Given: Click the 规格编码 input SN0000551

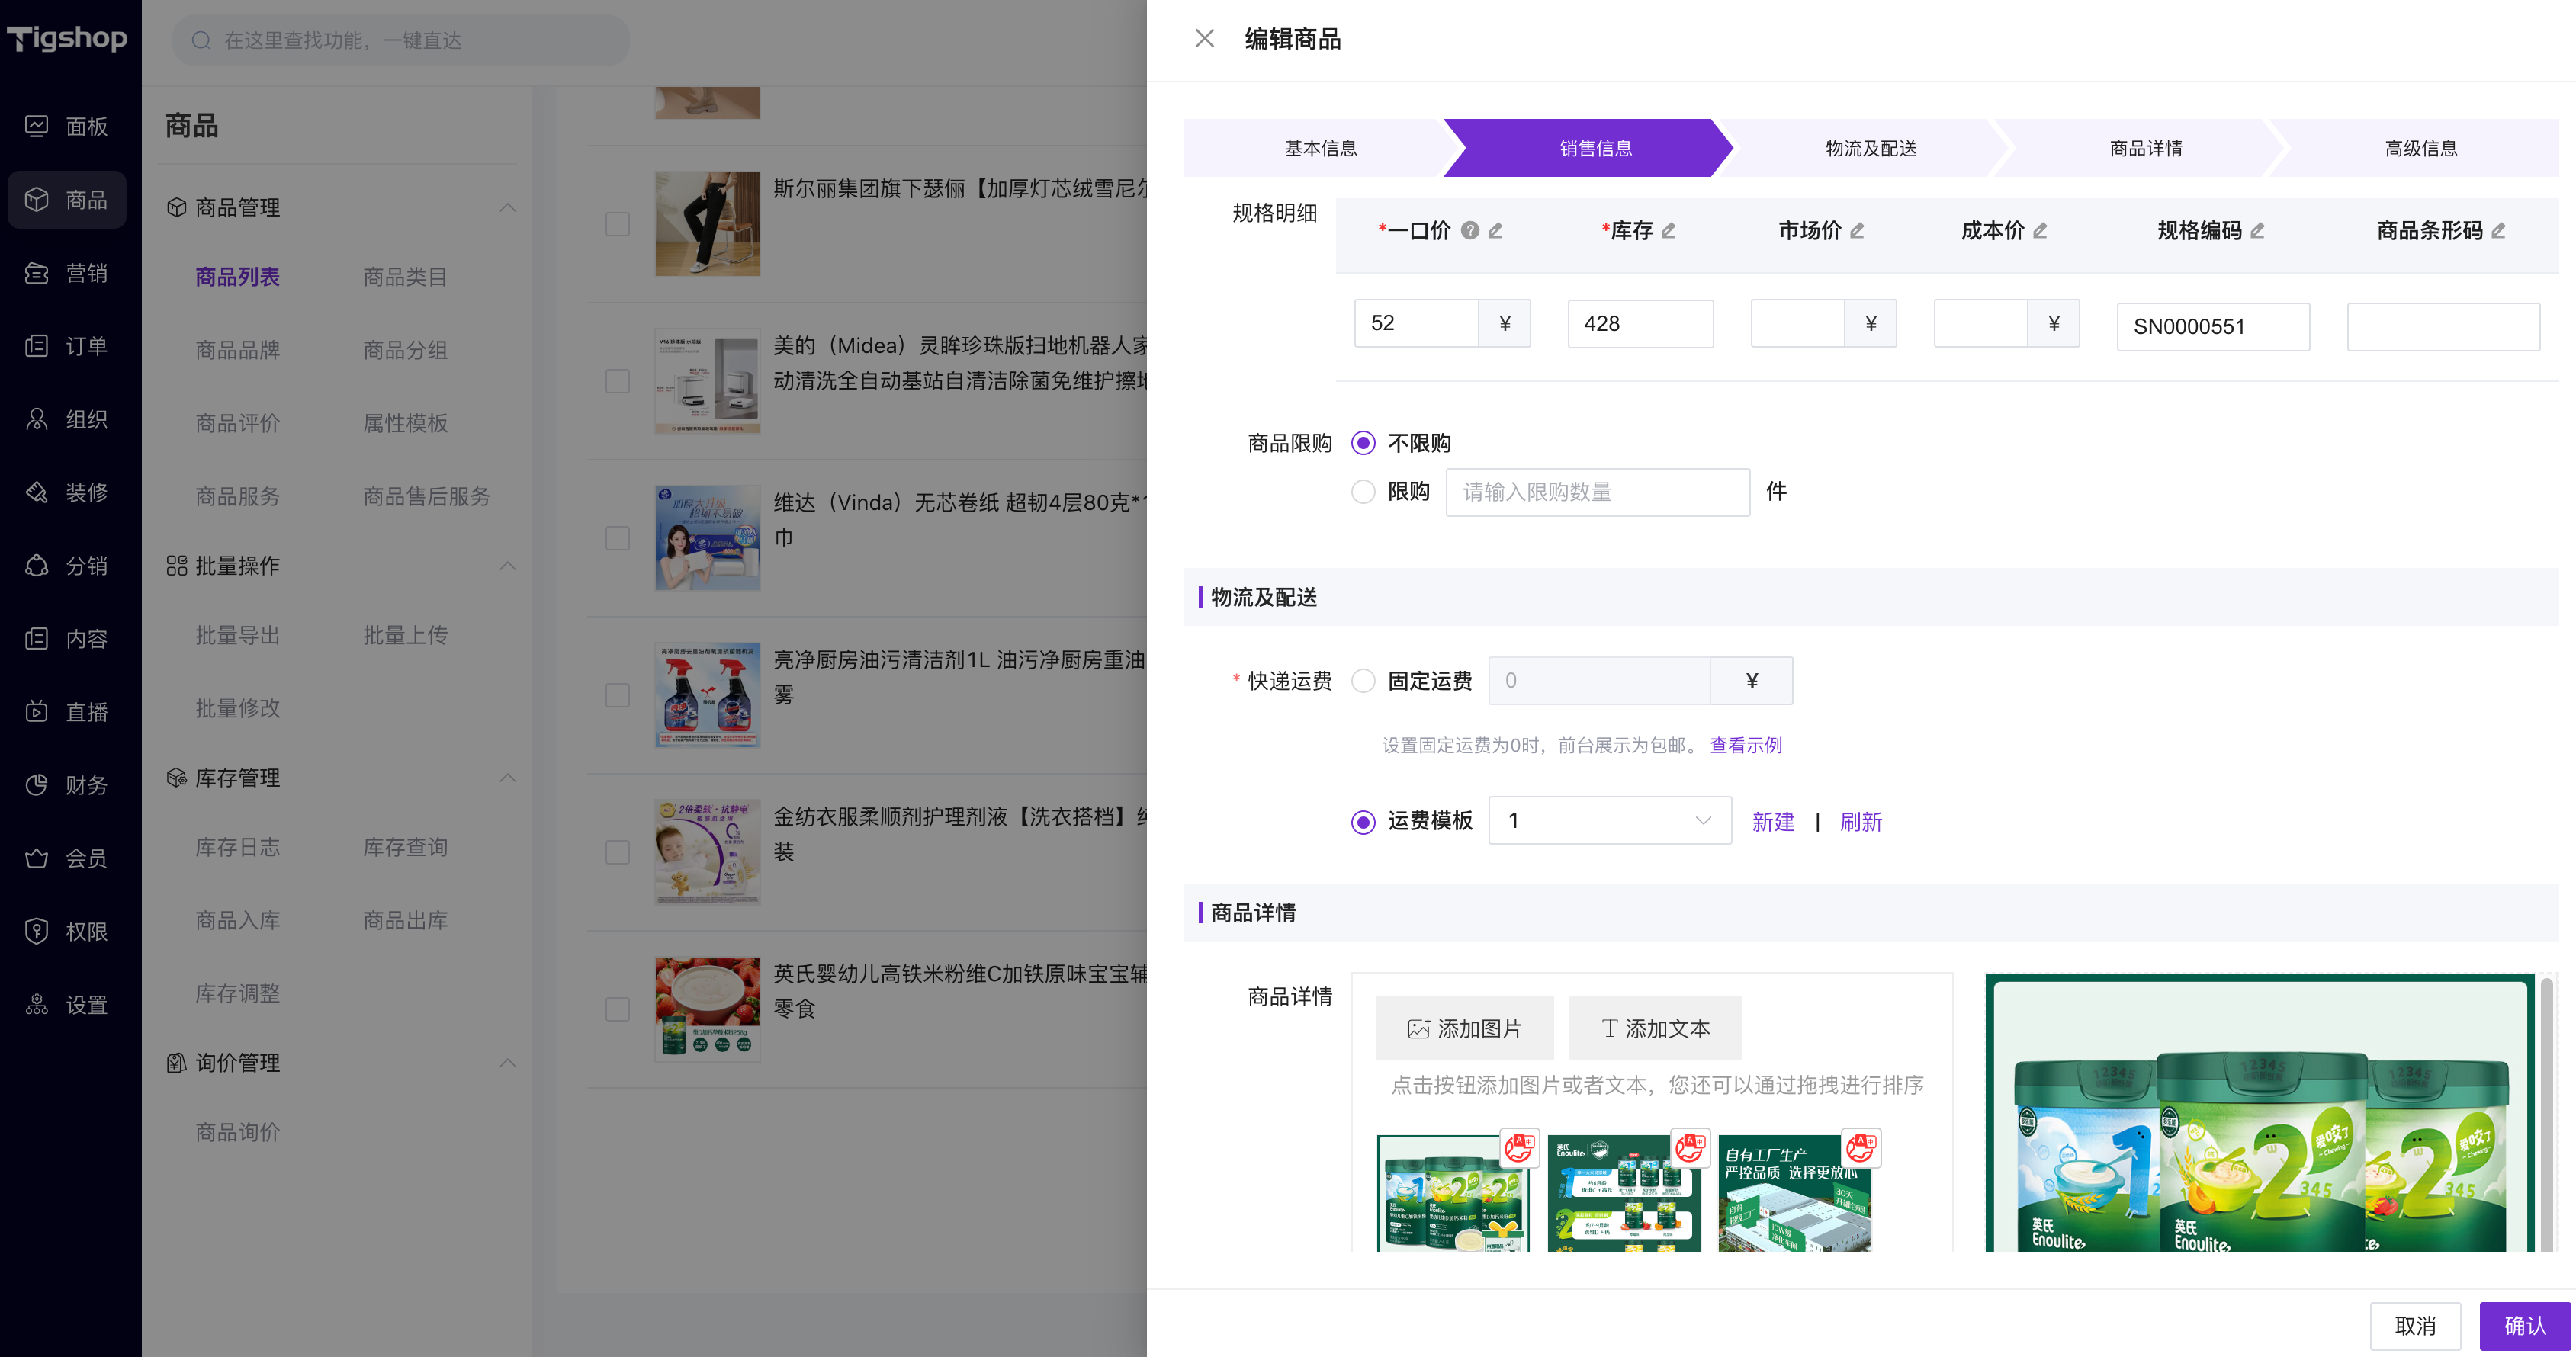Looking at the screenshot, I should pos(2213,326).
